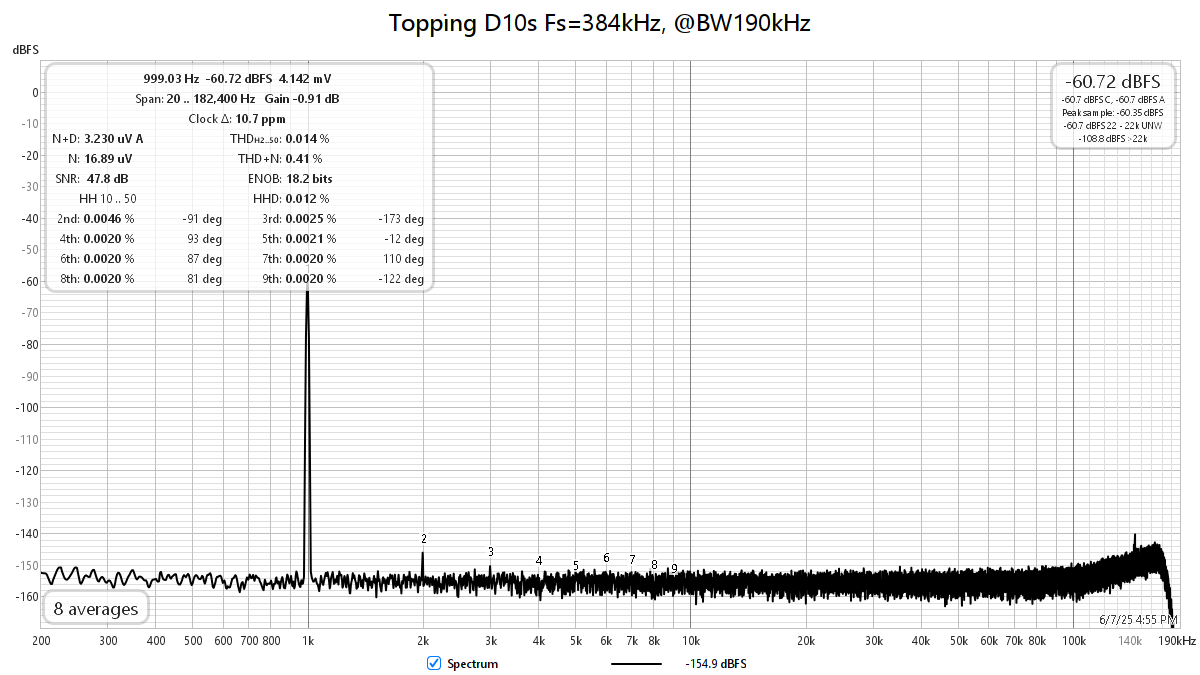The width and height of the screenshot is (1200, 675).
Task: Click the 9th harmonic -122 deg phase
Action: [401, 279]
